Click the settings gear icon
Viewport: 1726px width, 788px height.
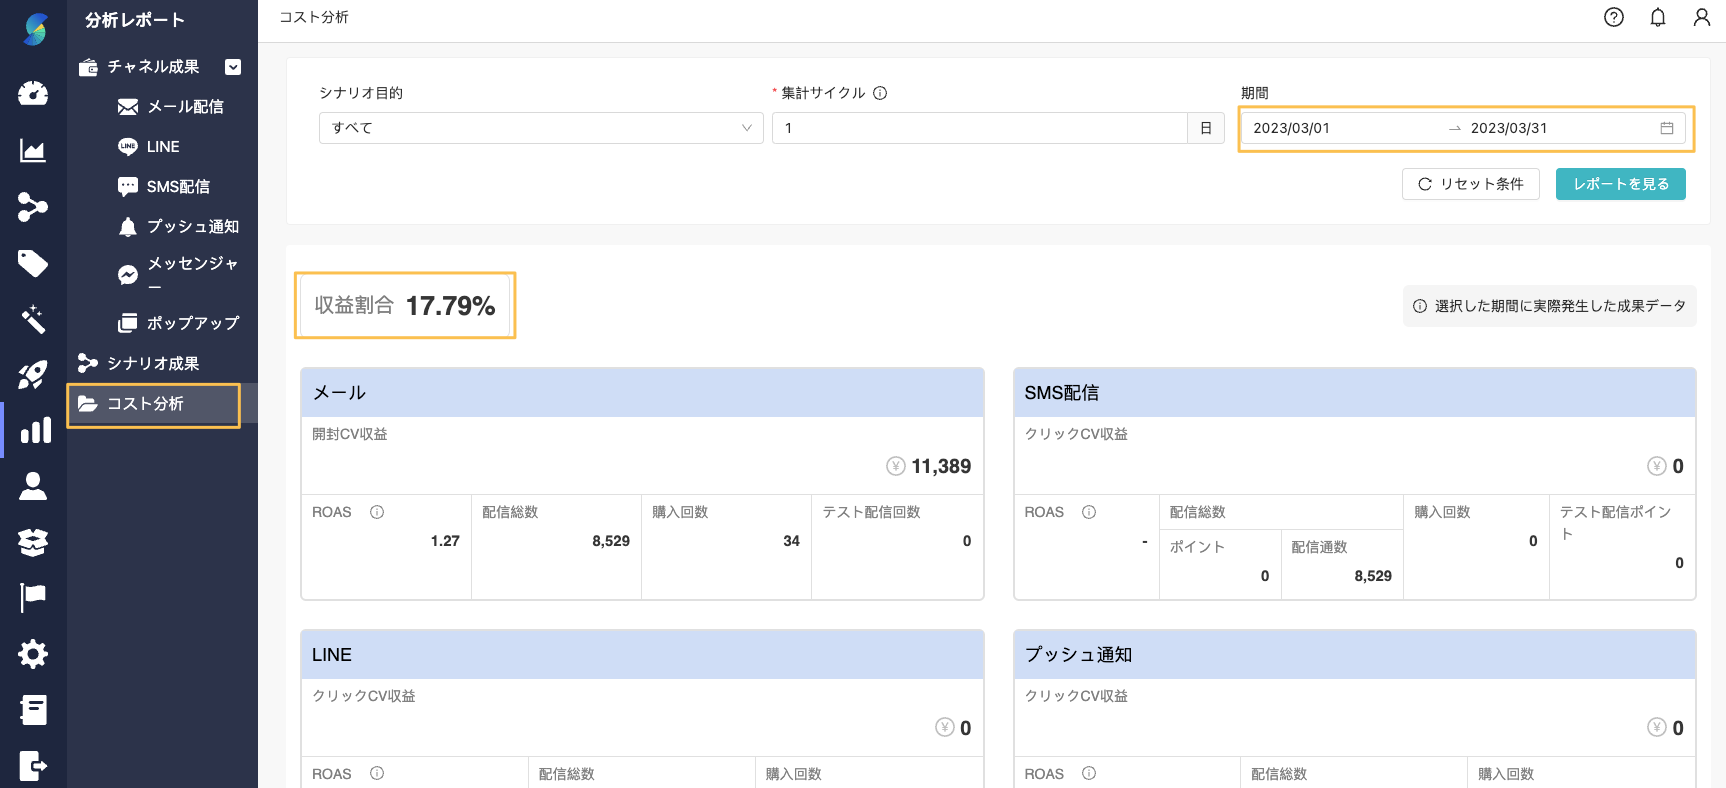coord(33,654)
